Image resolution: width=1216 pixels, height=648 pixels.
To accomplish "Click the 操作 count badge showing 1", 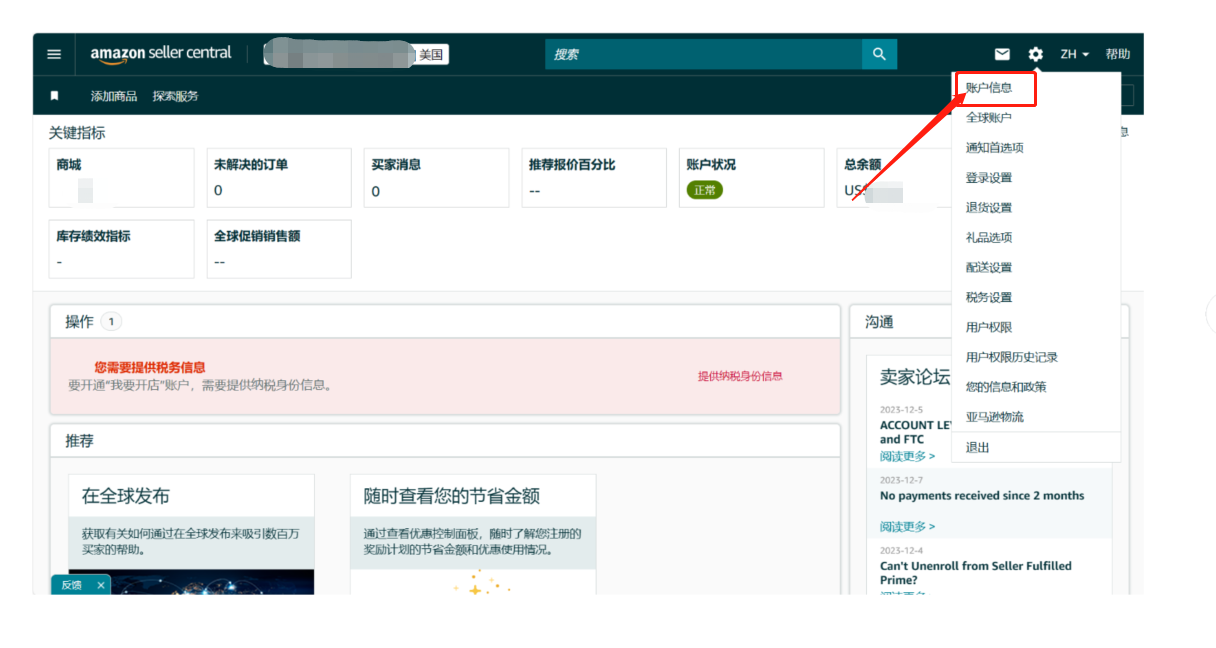I will 111,322.
